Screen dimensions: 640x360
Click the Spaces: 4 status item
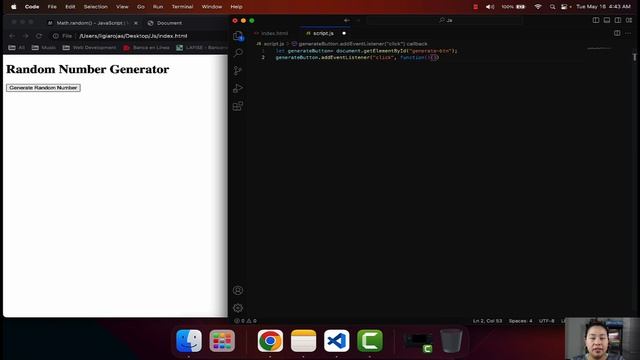pos(520,321)
